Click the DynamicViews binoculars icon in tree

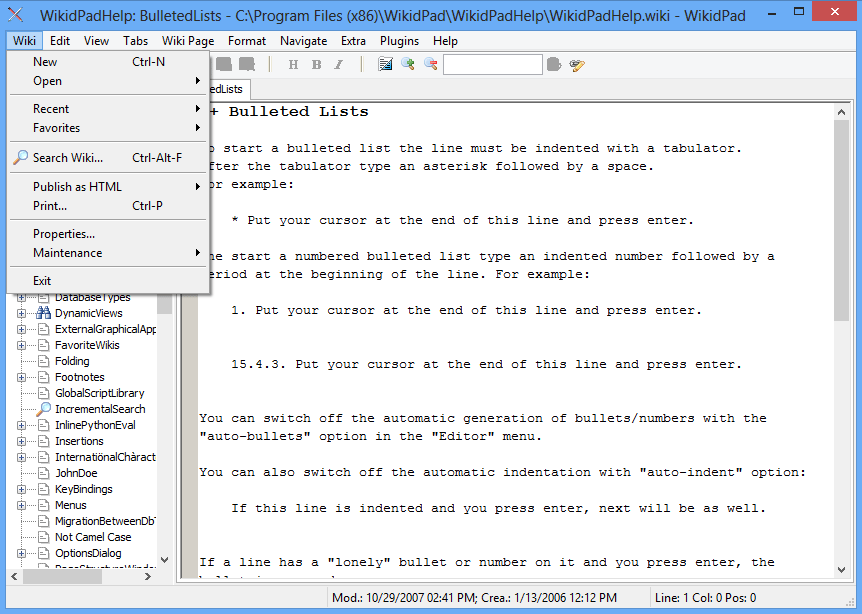pos(43,313)
